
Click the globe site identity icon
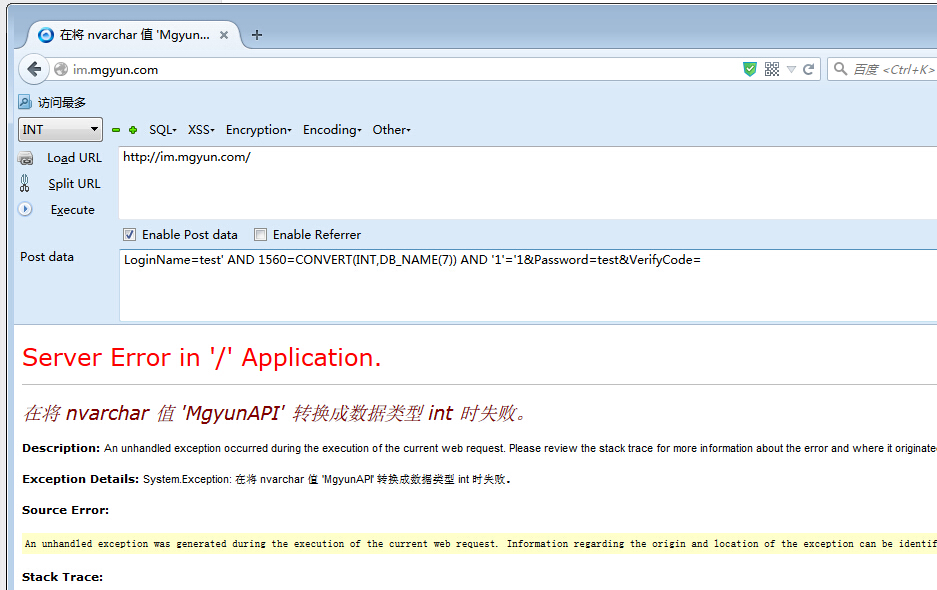tap(61, 69)
